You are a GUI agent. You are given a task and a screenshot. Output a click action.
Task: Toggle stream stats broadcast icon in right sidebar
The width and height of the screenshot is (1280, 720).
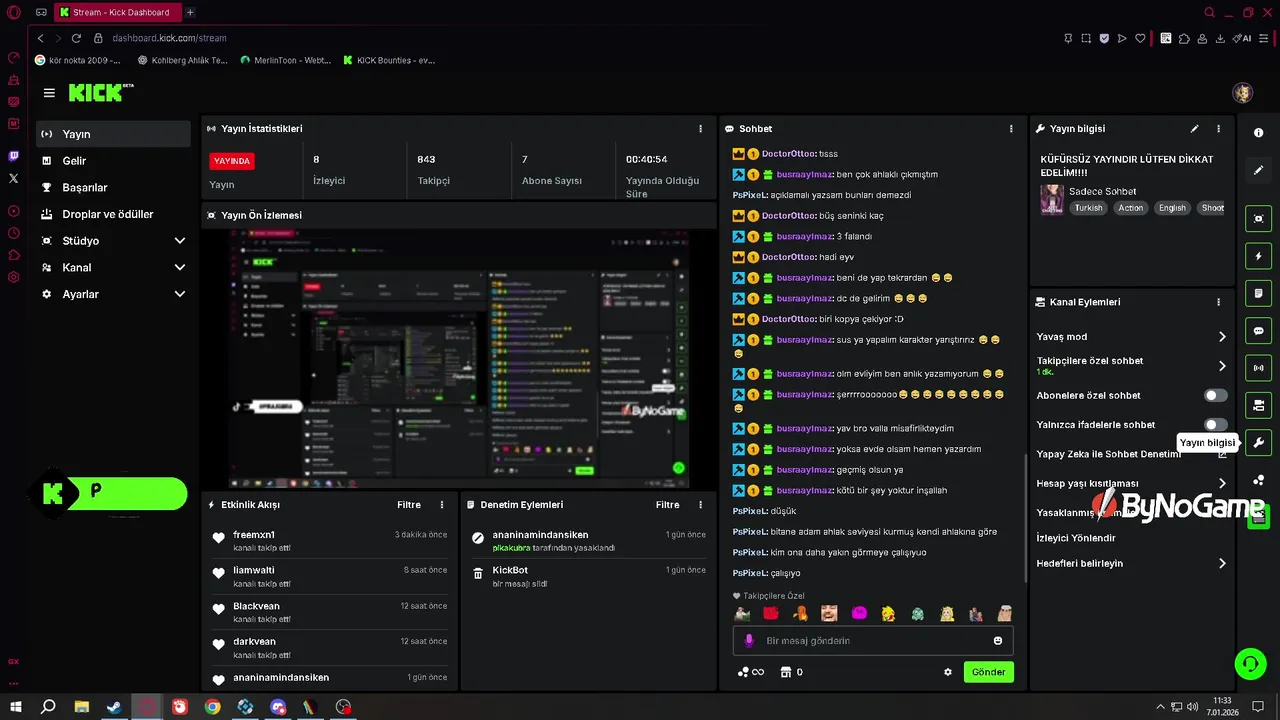coord(1258,368)
